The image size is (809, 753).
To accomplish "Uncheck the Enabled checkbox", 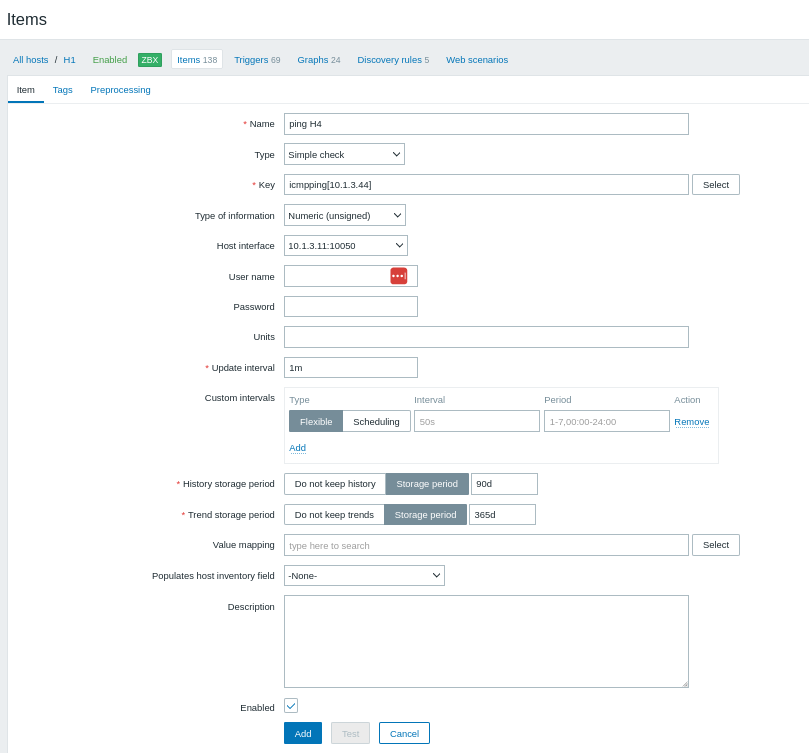I will click(291, 706).
